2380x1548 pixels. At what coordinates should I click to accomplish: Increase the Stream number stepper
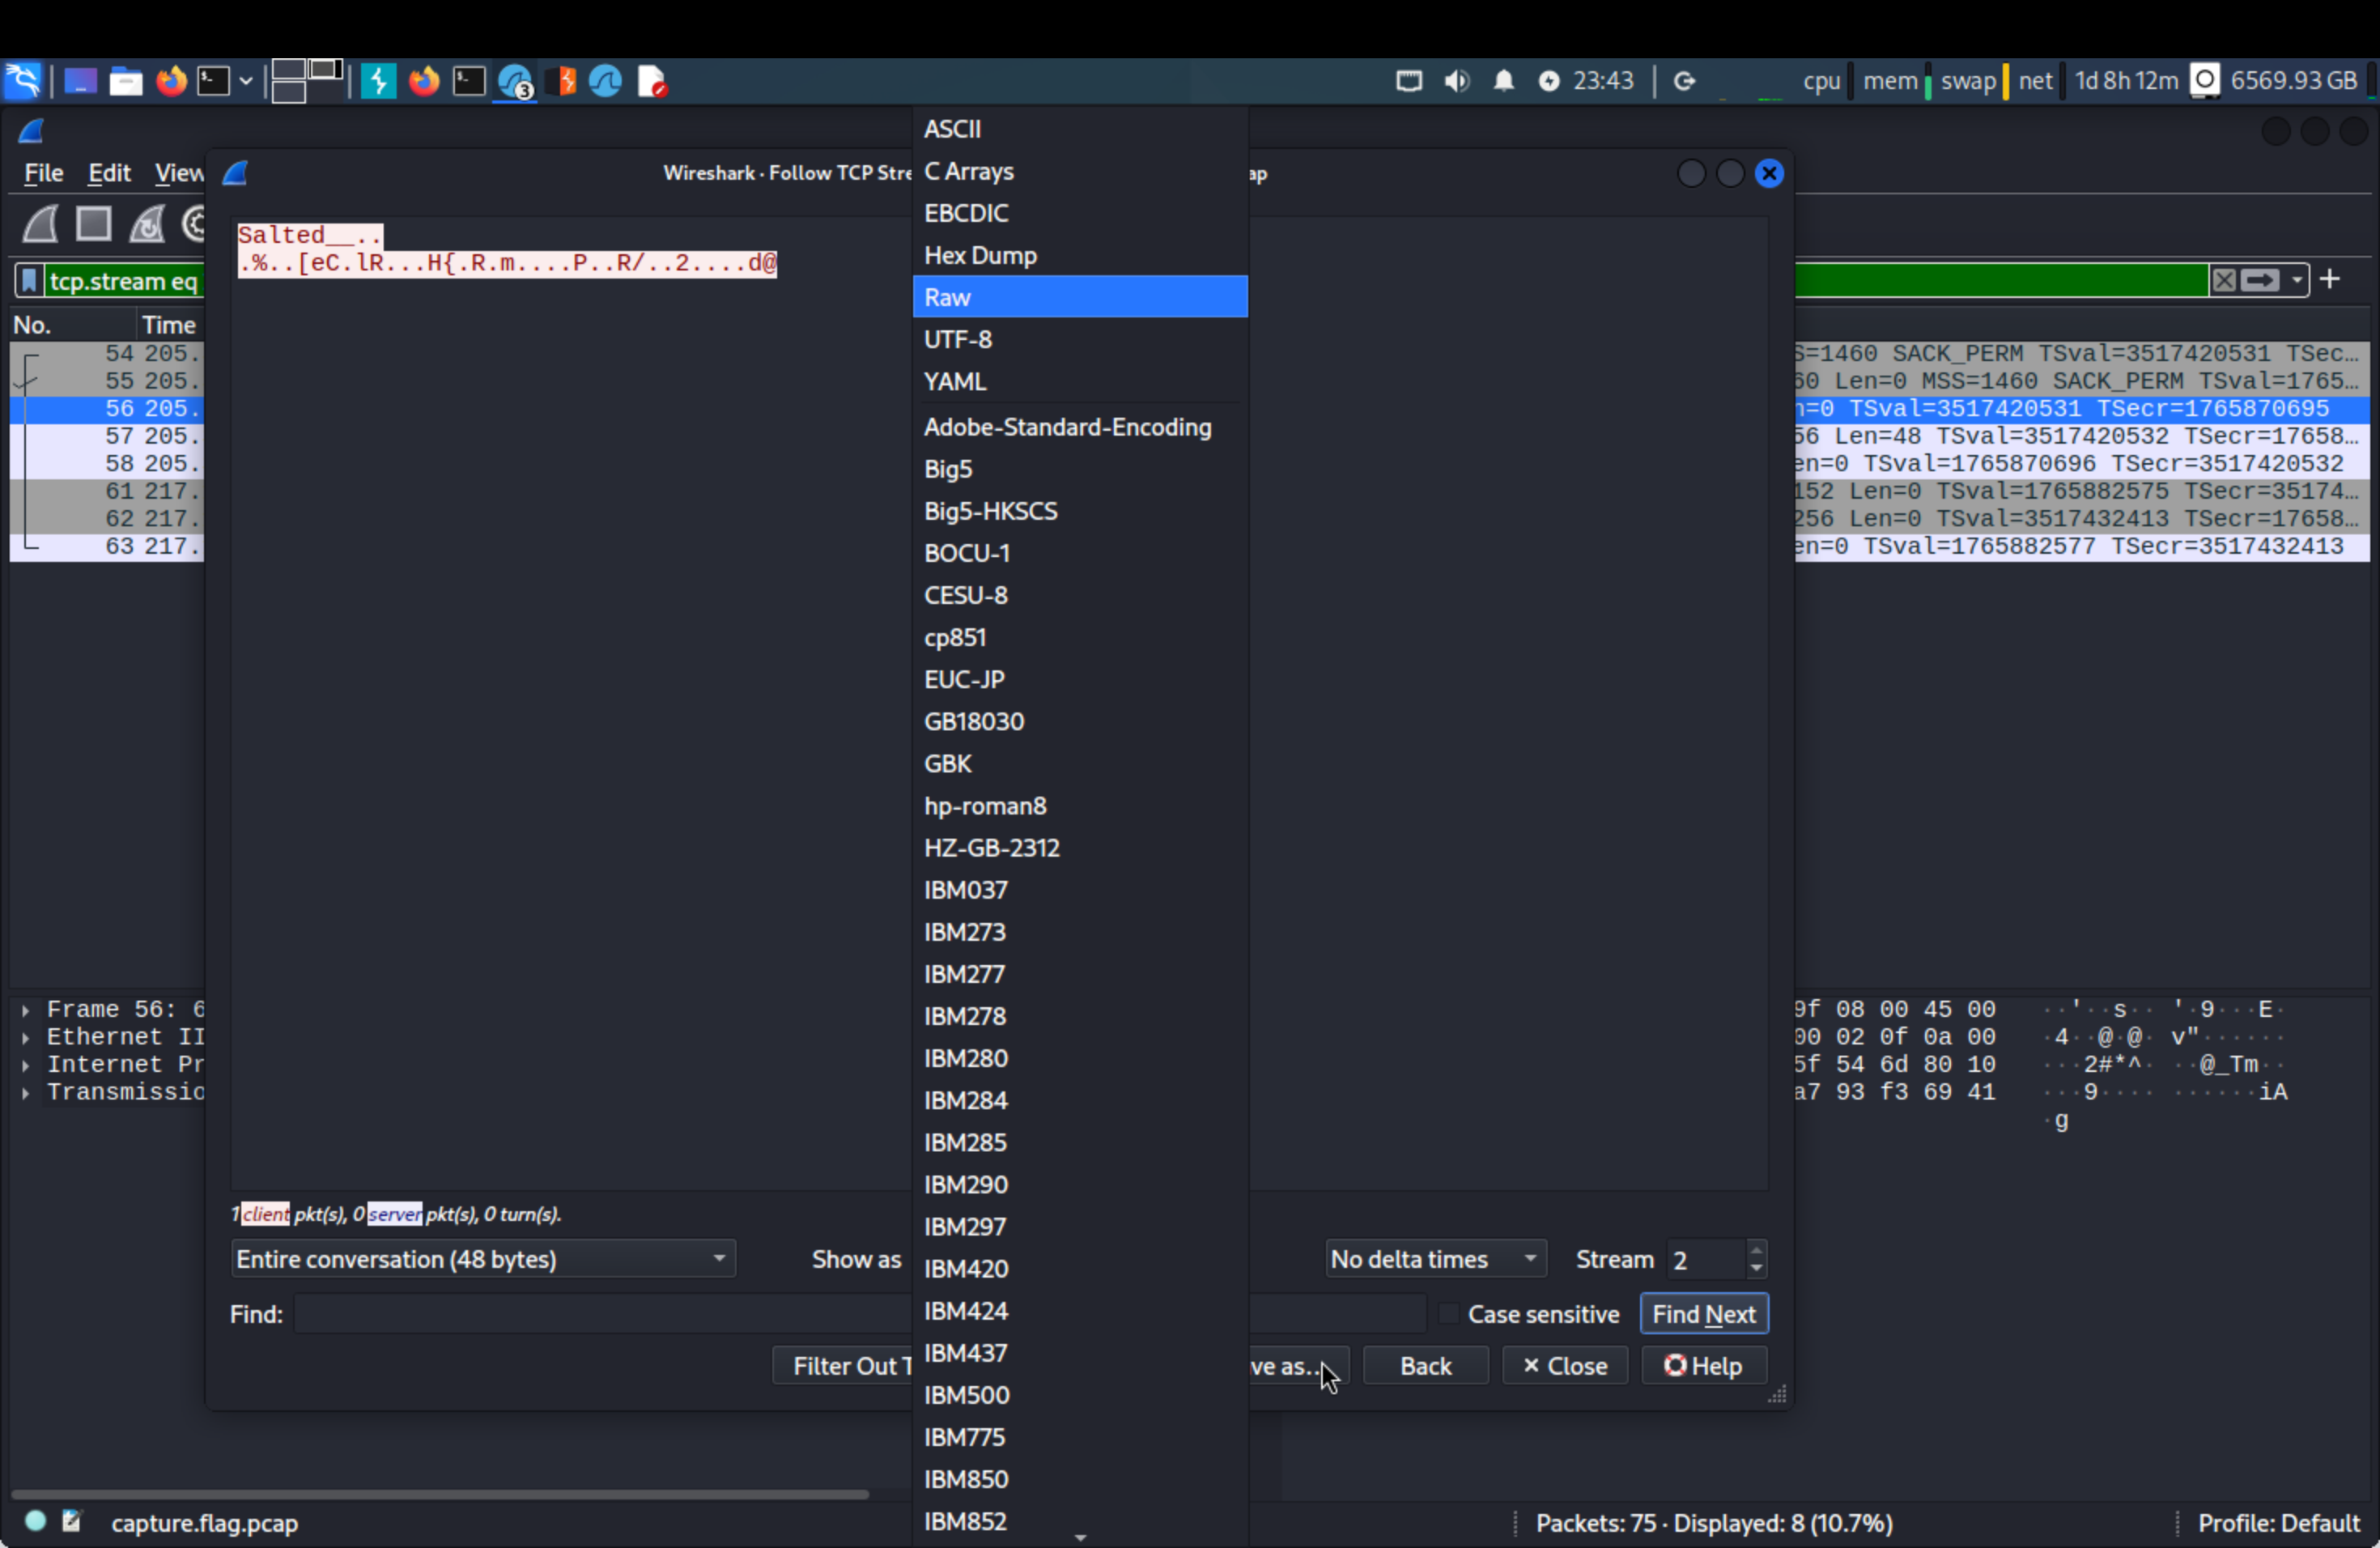coord(1756,1250)
